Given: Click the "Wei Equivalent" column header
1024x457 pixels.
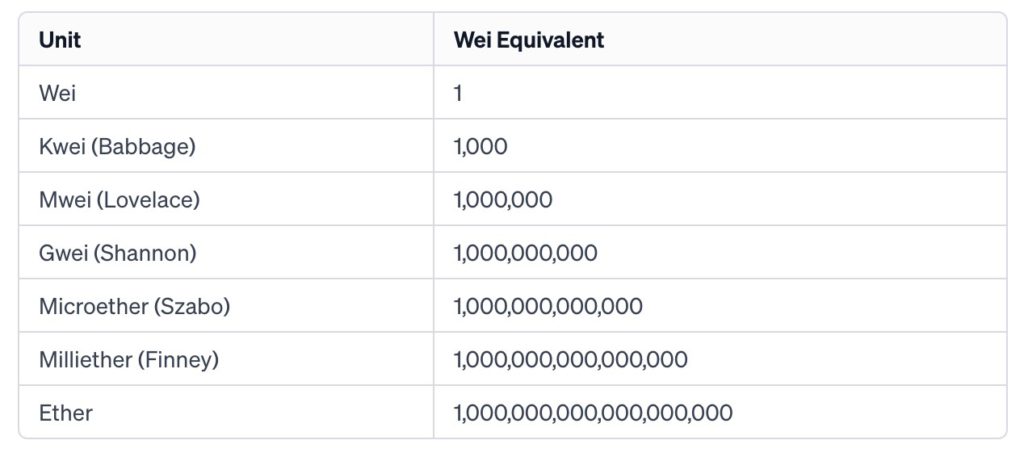Looking at the screenshot, I should [x=528, y=40].
